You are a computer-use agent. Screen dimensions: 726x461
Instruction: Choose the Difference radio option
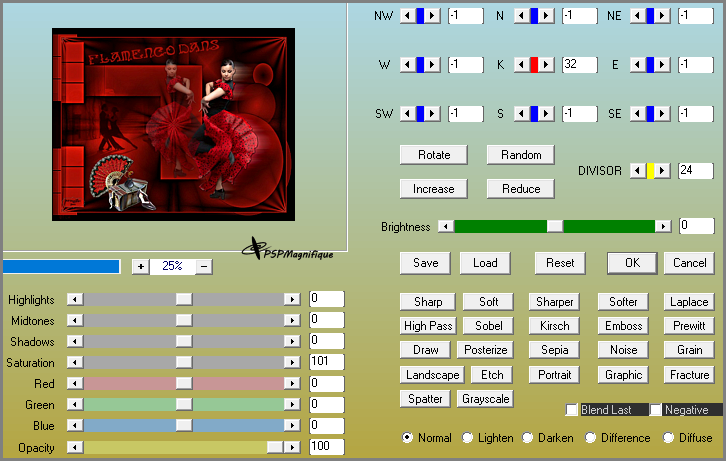point(591,438)
